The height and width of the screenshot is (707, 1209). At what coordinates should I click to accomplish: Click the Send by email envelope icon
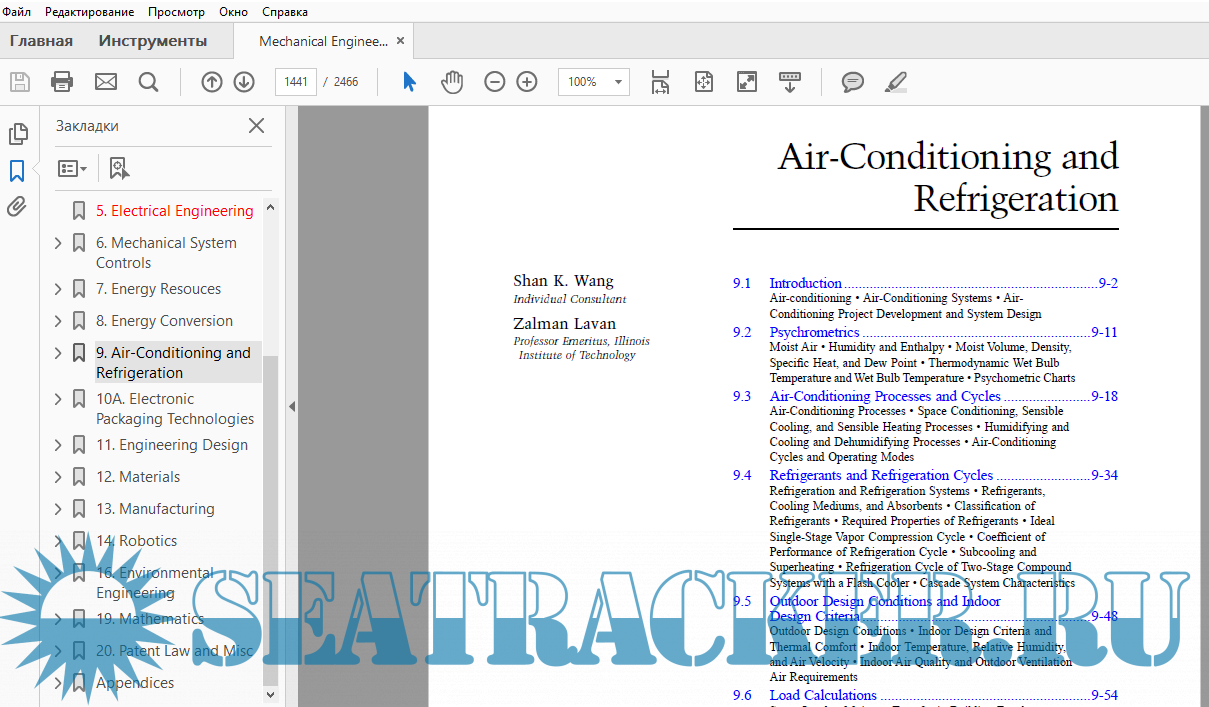pos(106,82)
